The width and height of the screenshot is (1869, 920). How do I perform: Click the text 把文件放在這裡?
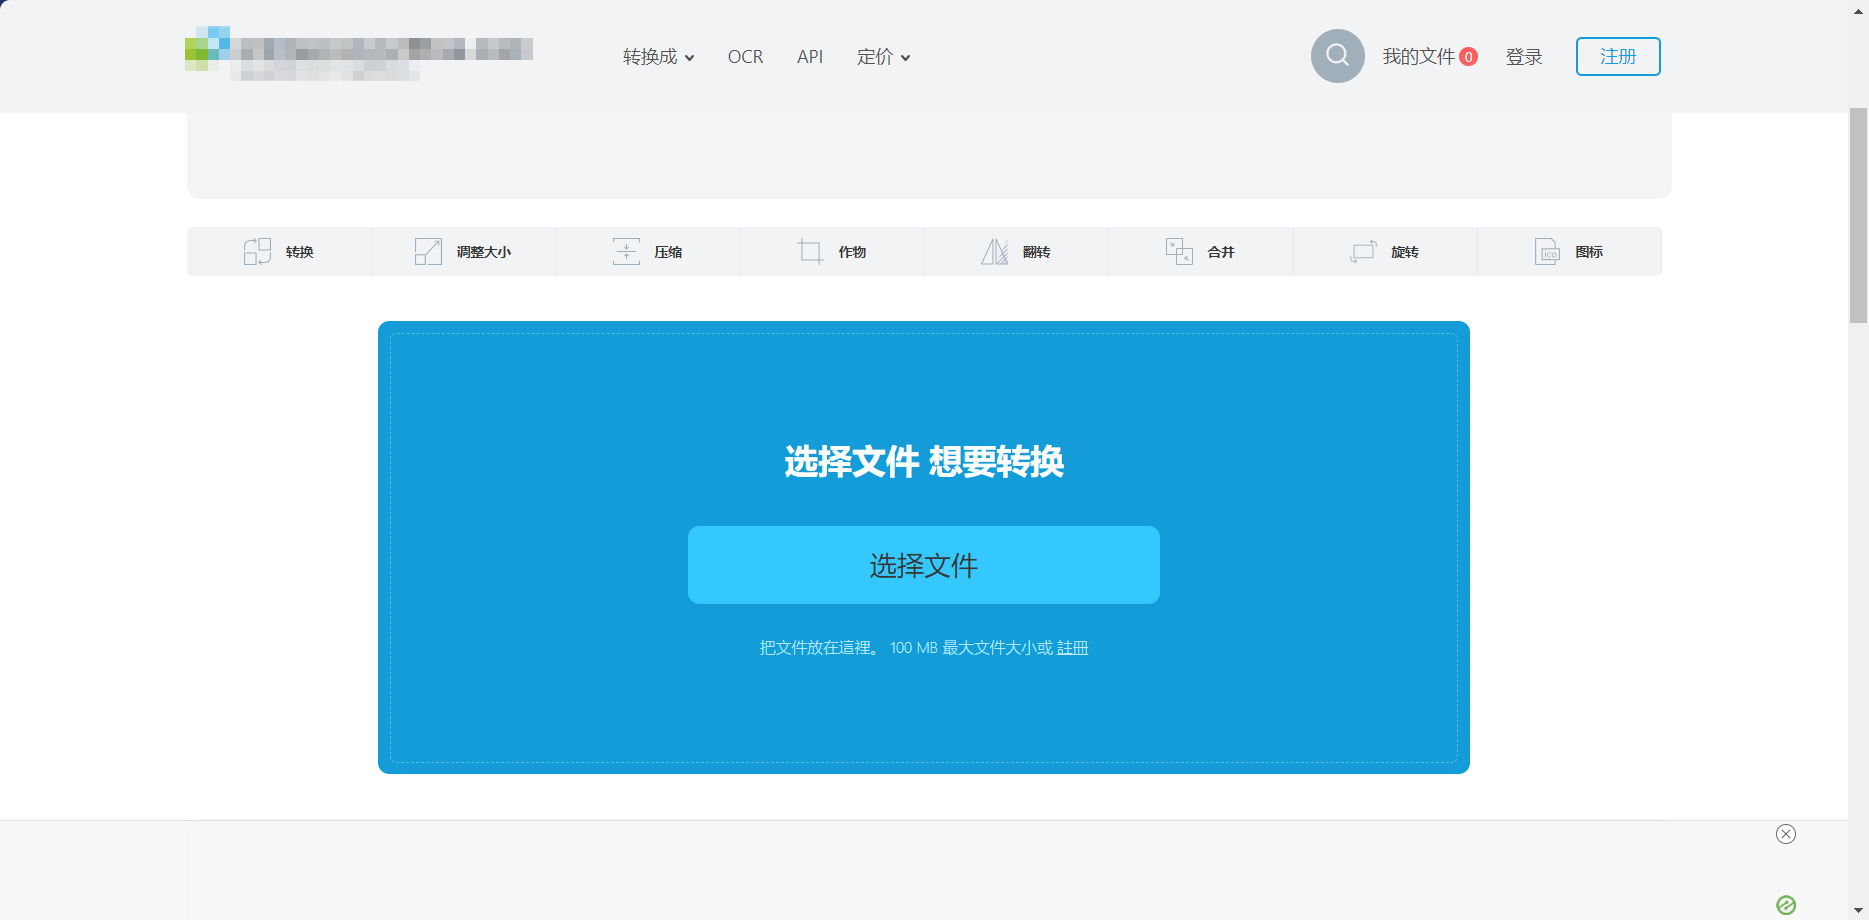tap(819, 648)
